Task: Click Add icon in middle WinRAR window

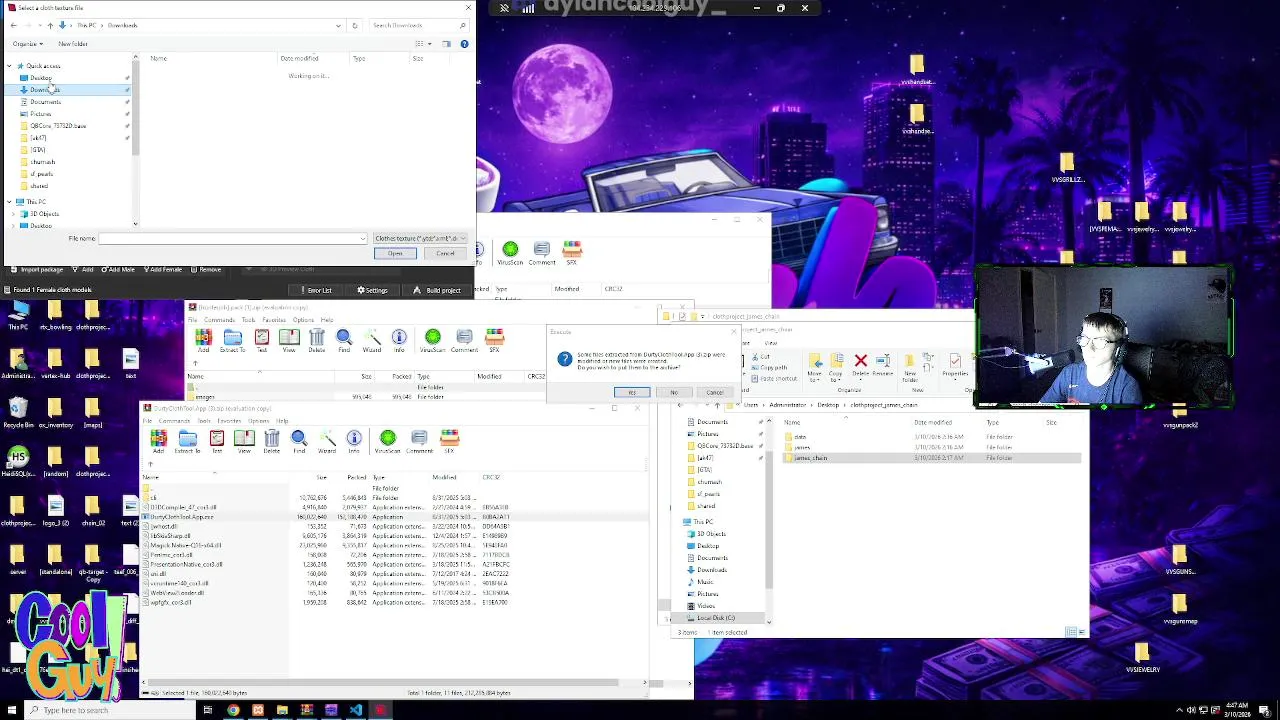Action: (x=203, y=340)
